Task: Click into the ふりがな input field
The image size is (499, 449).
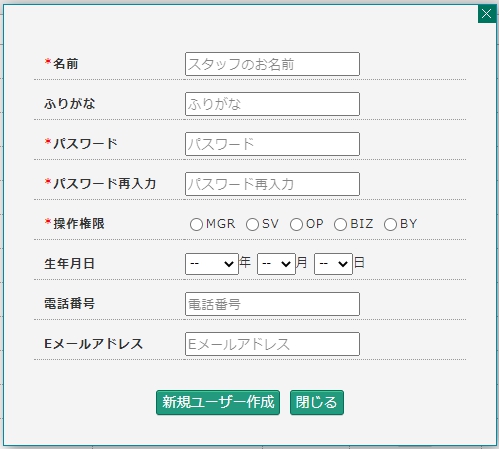Action: [272, 104]
